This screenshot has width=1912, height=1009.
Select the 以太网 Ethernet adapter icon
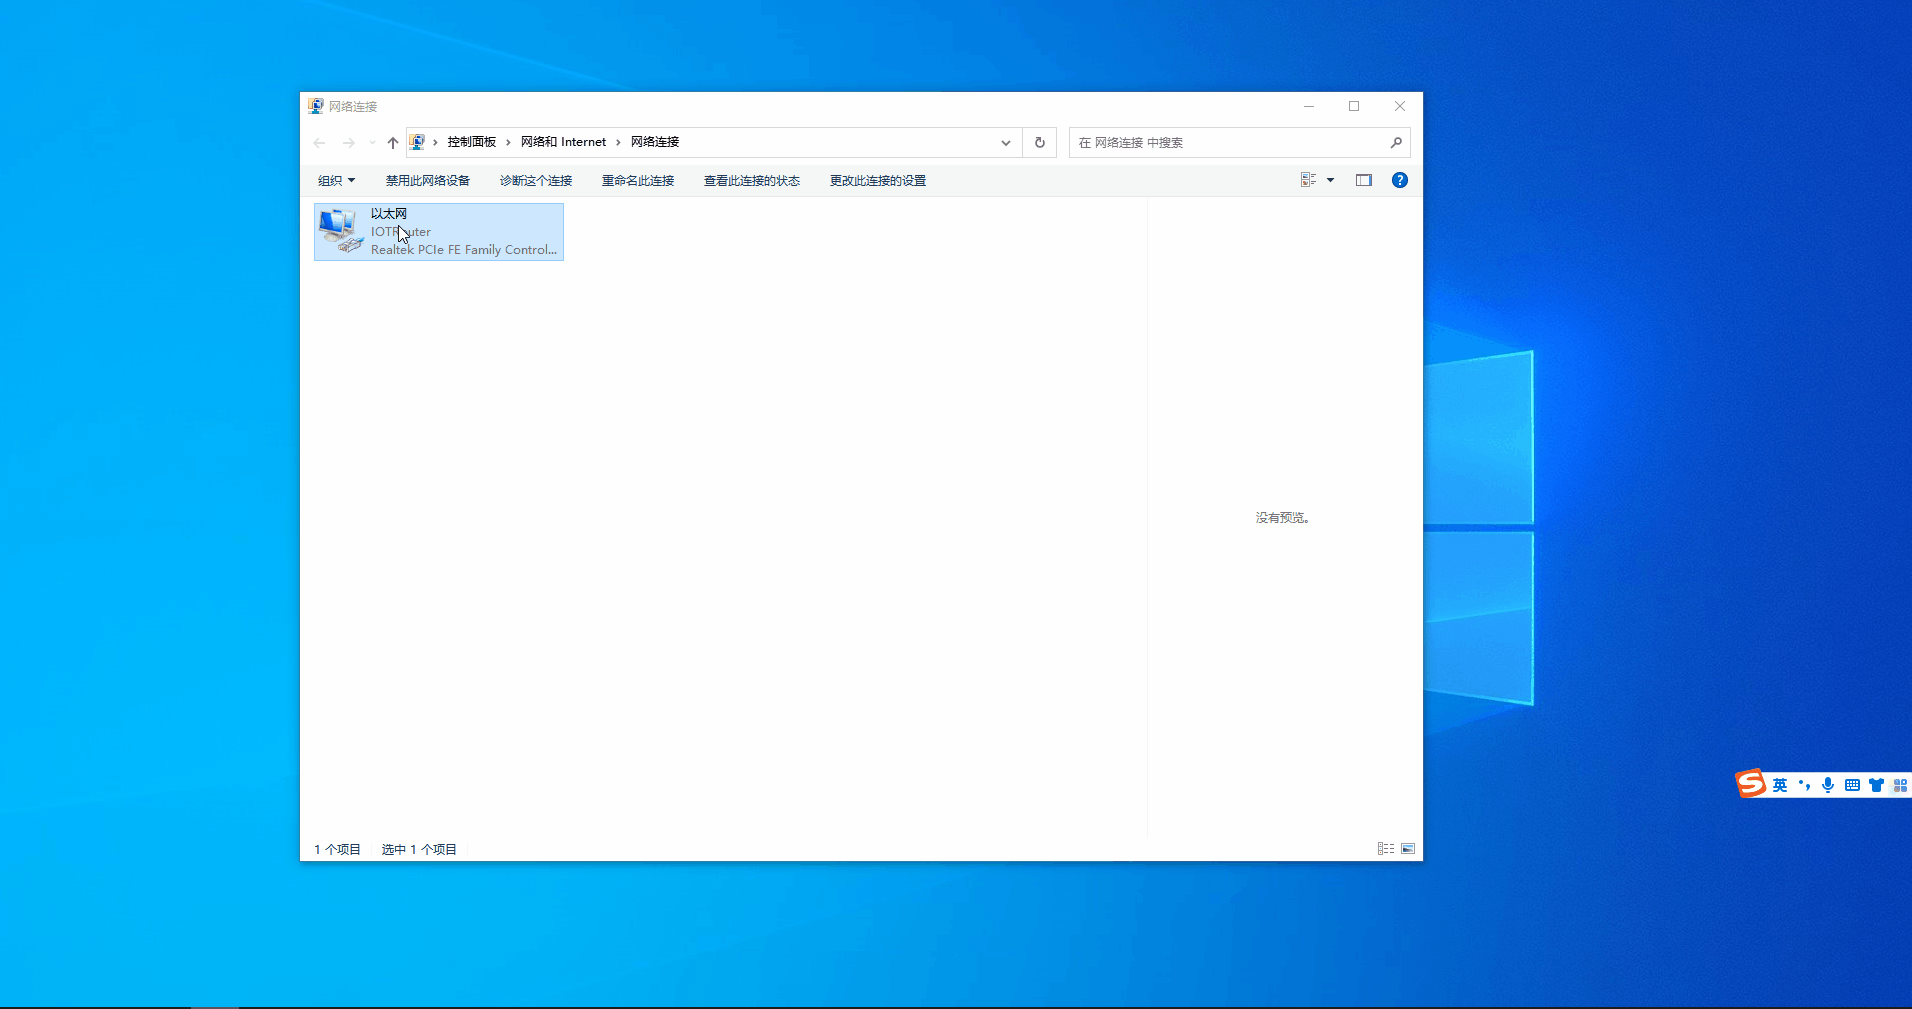click(x=340, y=231)
